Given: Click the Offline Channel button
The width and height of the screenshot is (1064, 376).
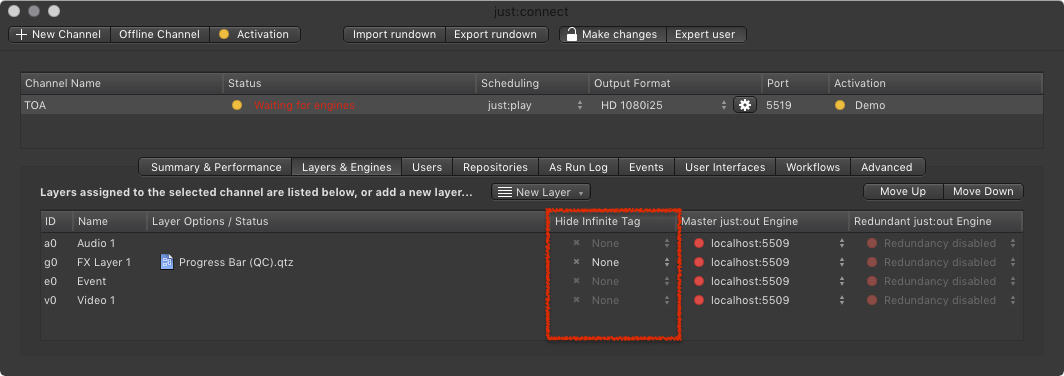Looking at the screenshot, I should 159,34.
